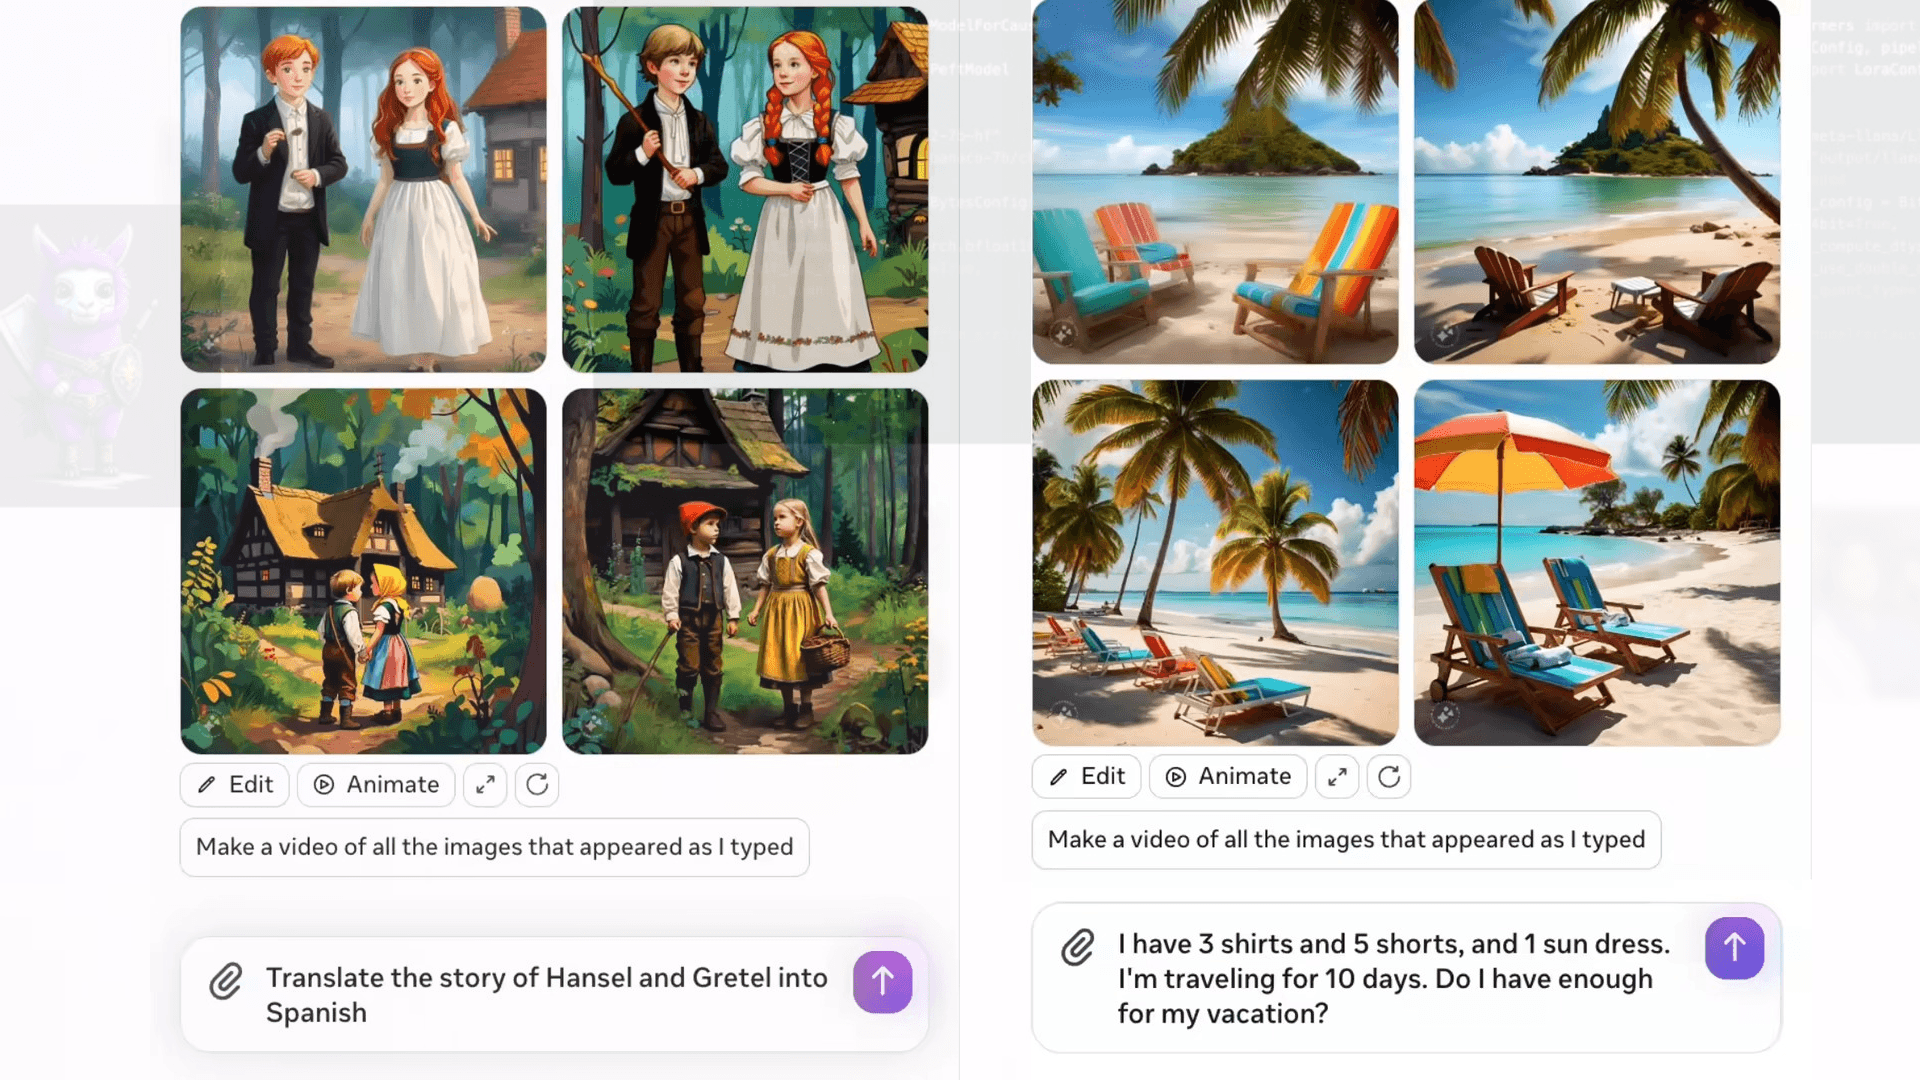The image size is (1920, 1080).
Task: Select left 'Make a video of all images' suggestion
Action: point(495,847)
